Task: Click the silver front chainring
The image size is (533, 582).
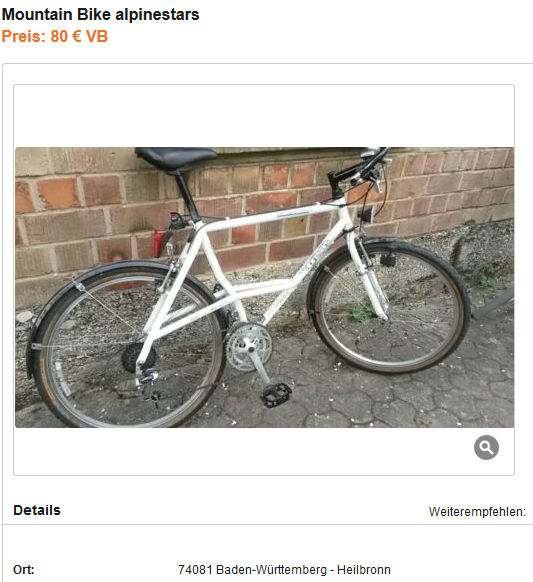Action: [249, 346]
